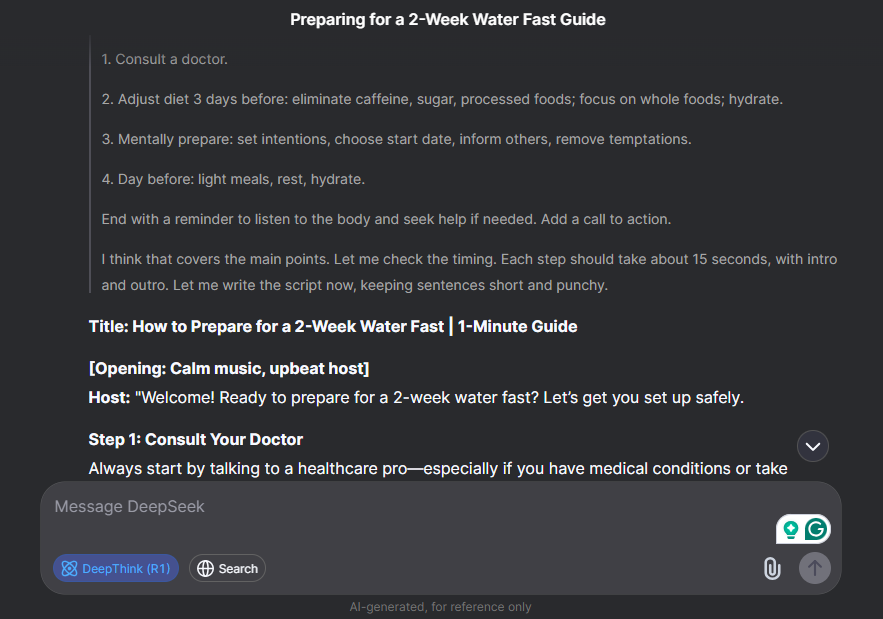Click the up-arrow send message button
The image size is (883, 619).
(814, 568)
